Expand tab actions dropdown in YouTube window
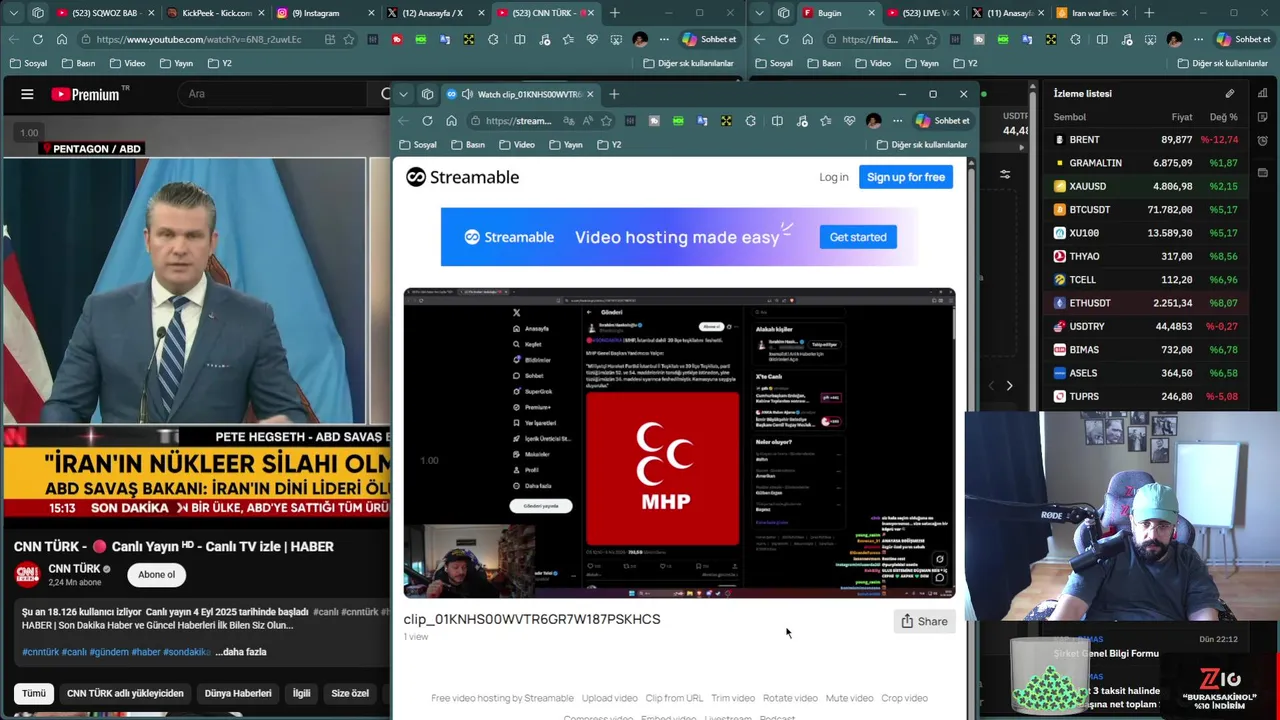Viewport: 1280px width, 720px height. pyautogui.click(x=13, y=13)
